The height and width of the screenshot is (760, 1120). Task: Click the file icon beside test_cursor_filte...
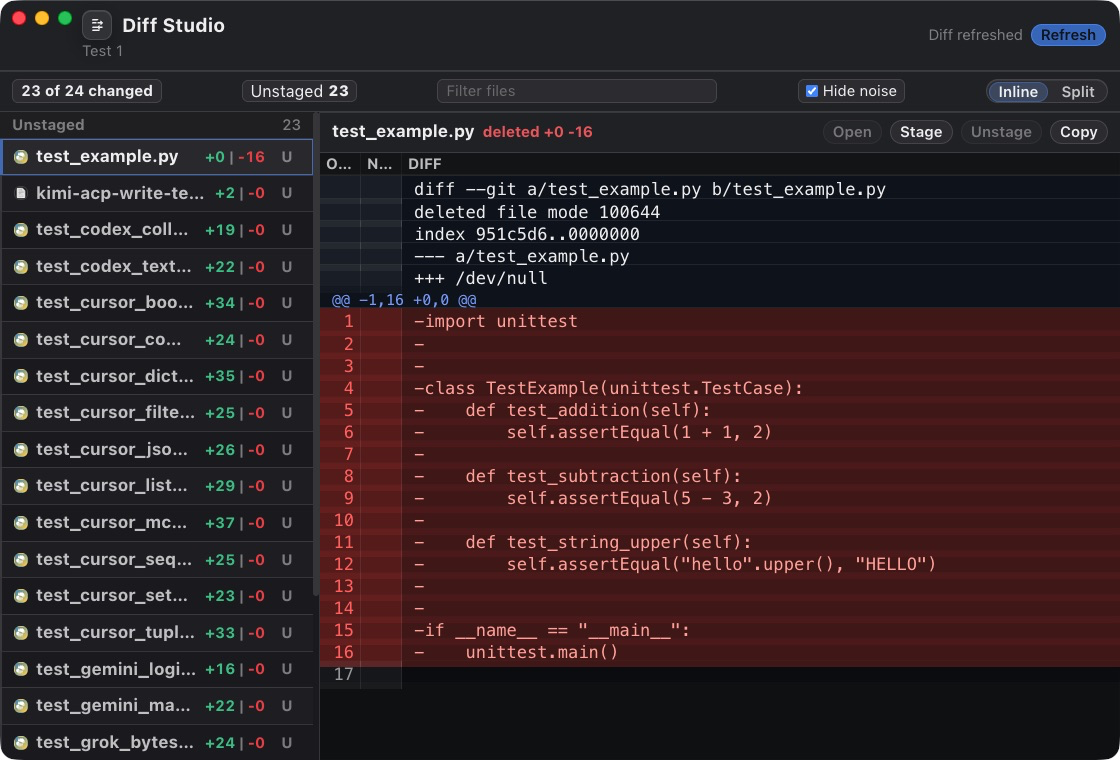pyautogui.click(x=21, y=413)
